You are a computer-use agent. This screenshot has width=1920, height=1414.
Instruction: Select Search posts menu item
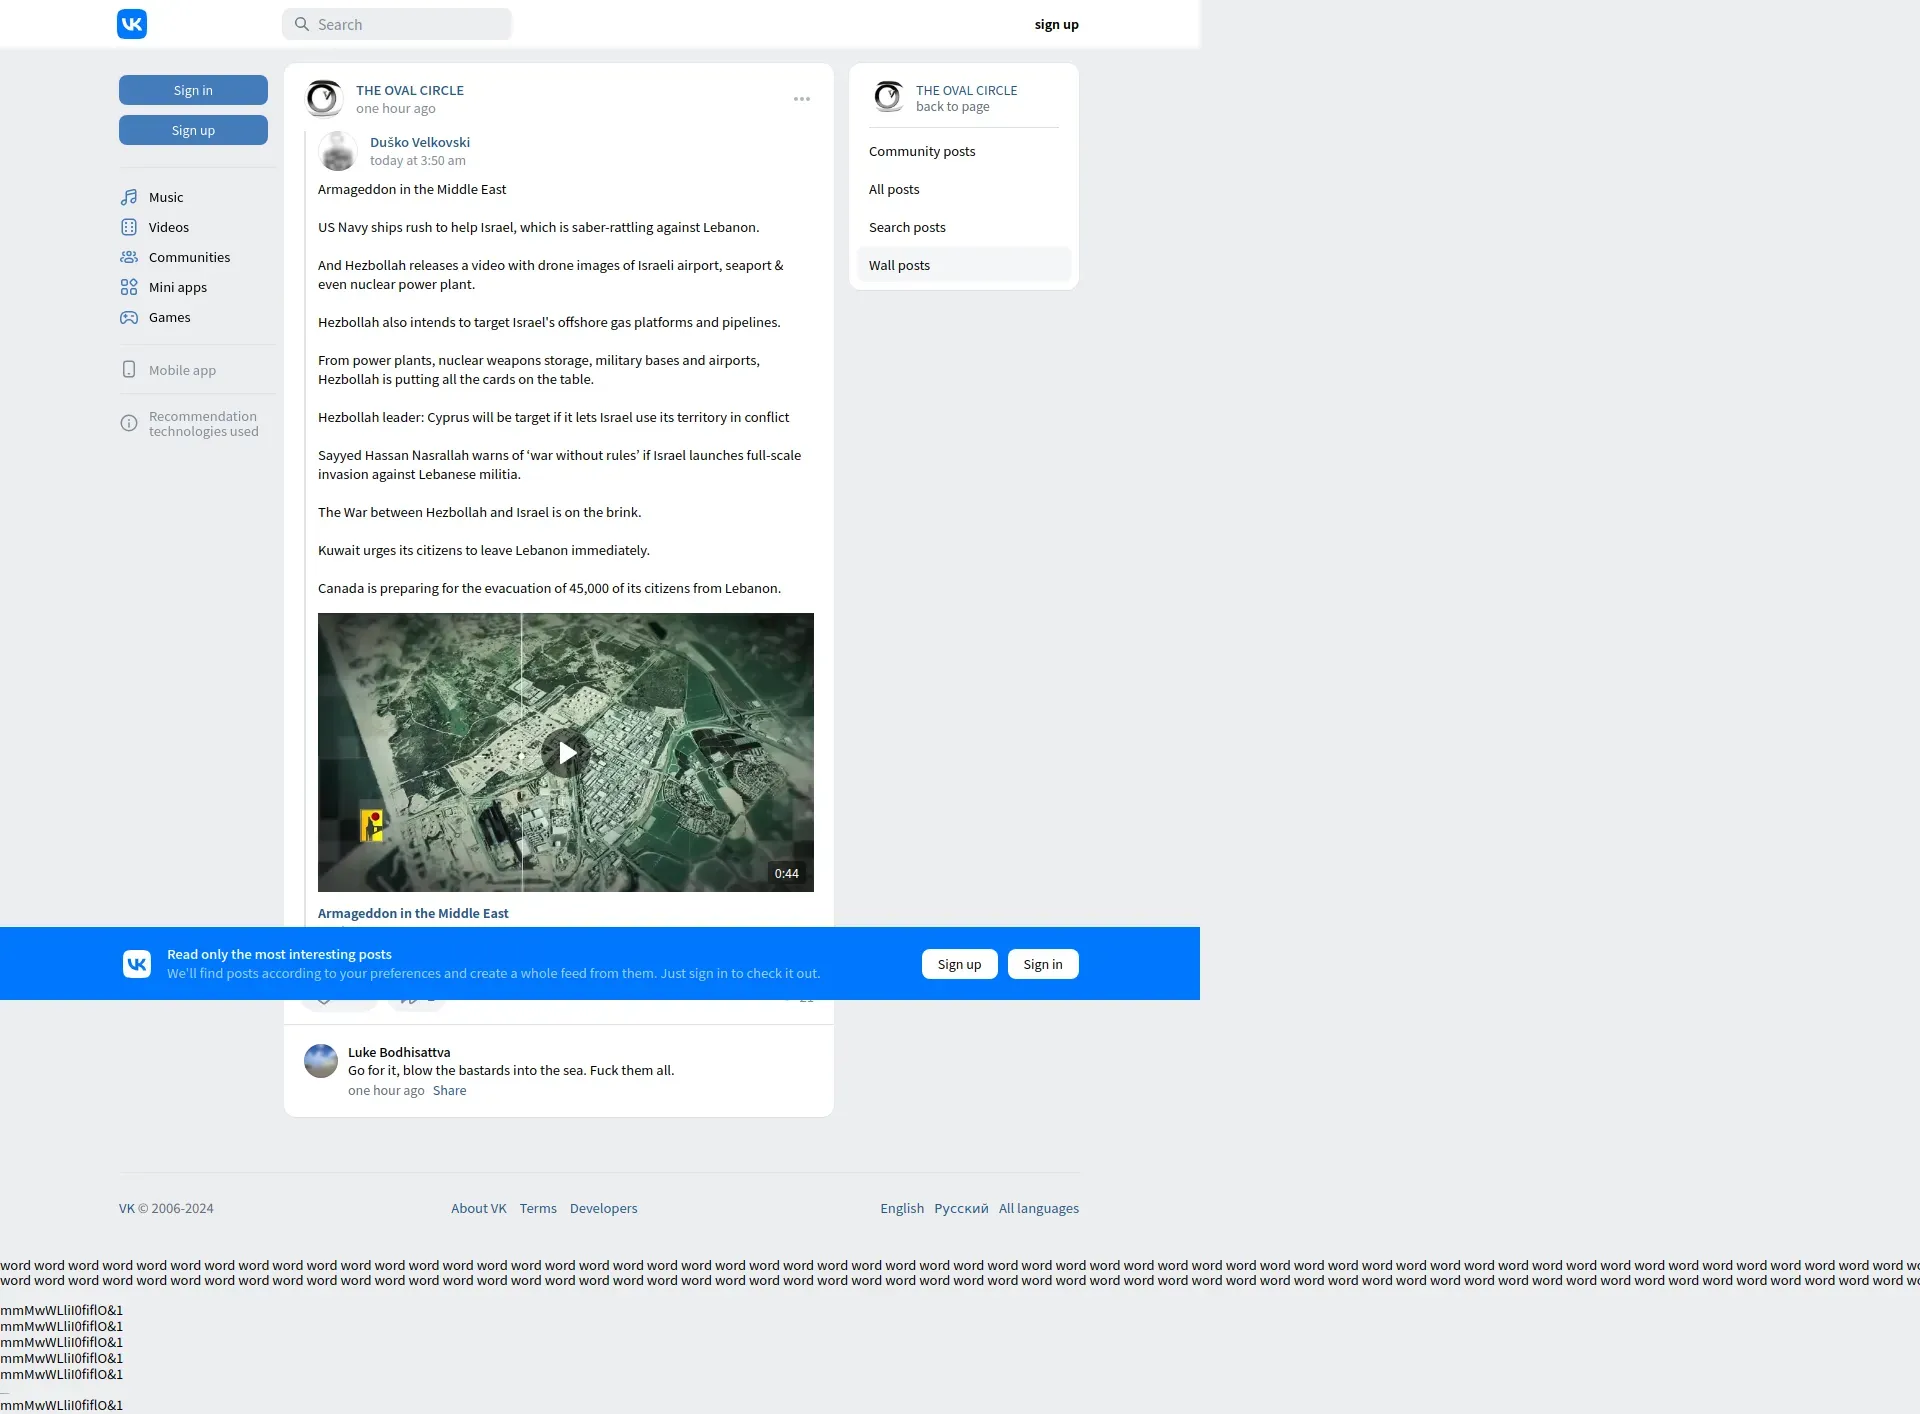pos(906,227)
